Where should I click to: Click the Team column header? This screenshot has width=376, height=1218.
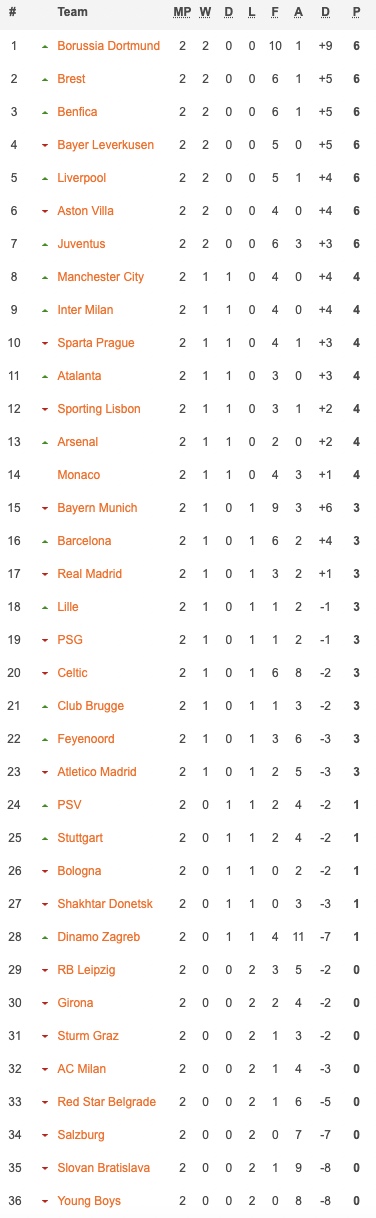point(72,12)
